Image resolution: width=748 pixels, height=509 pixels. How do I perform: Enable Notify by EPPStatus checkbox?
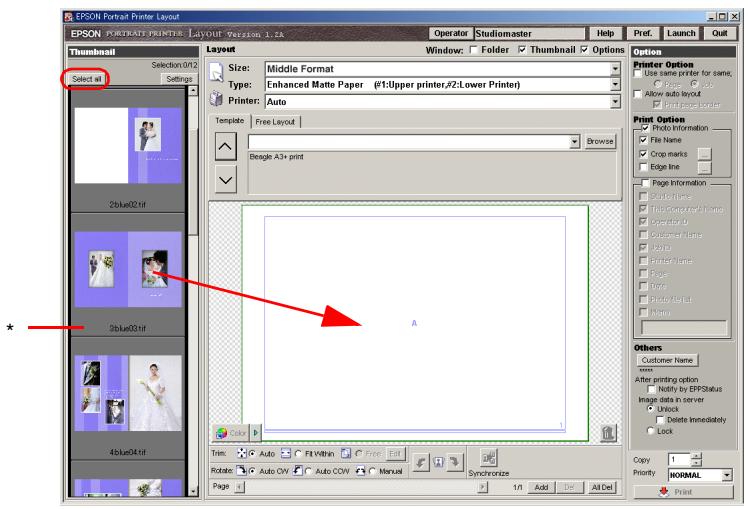point(651,389)
